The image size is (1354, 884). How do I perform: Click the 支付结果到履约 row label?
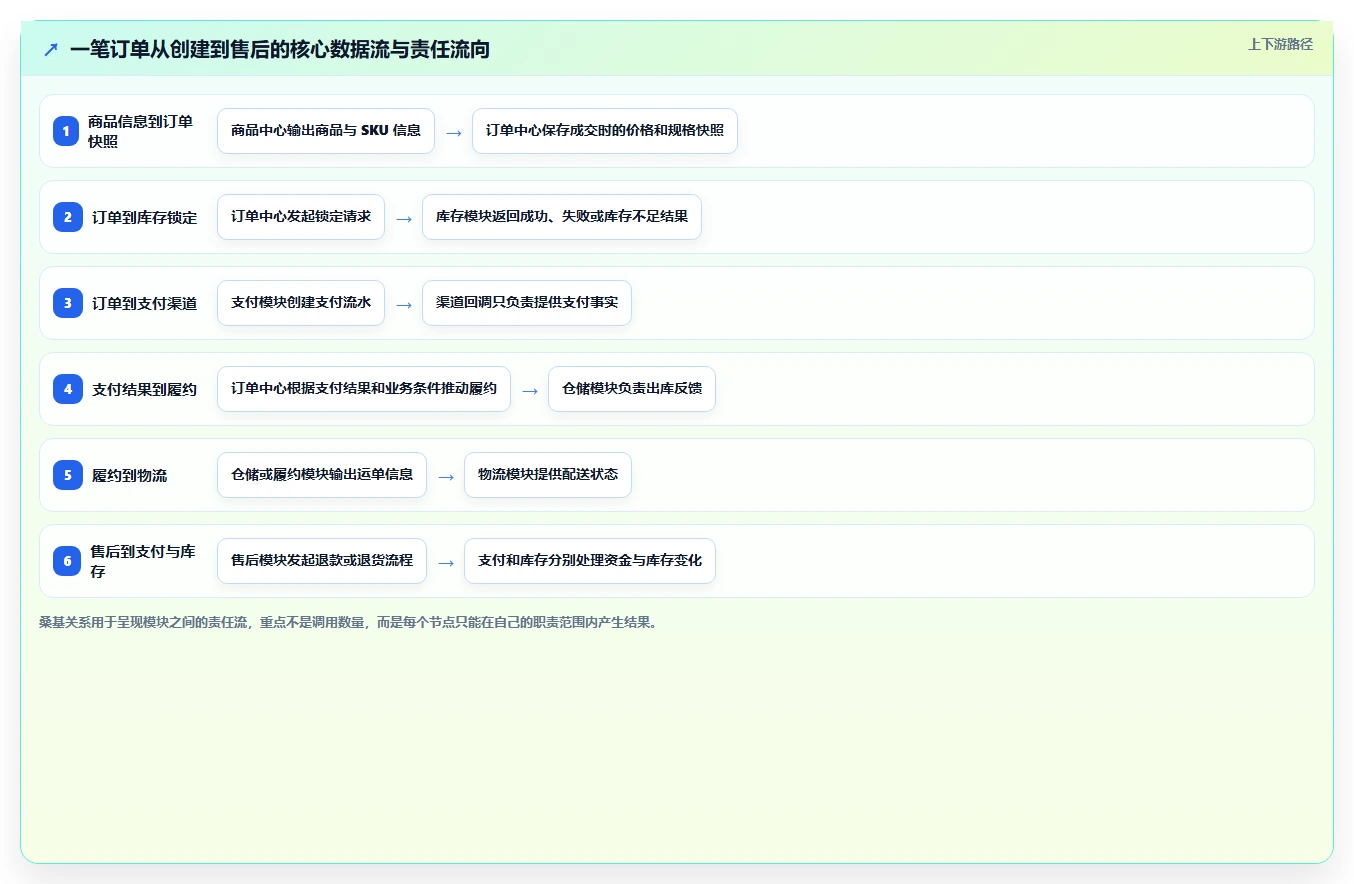(145, 389)
